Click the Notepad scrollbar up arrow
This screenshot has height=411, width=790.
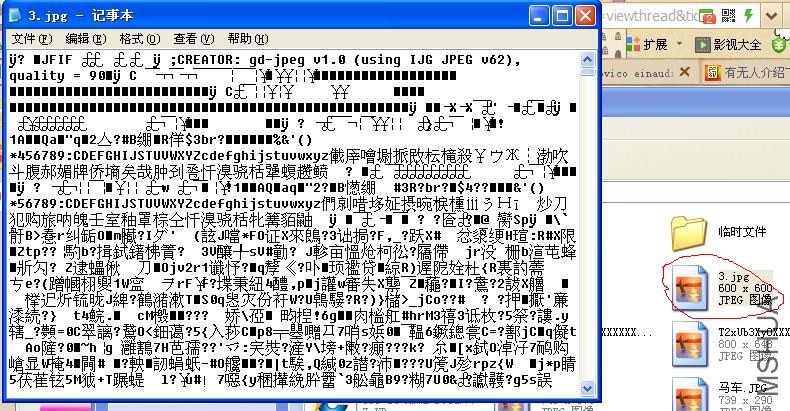click(x=588, y=58)
